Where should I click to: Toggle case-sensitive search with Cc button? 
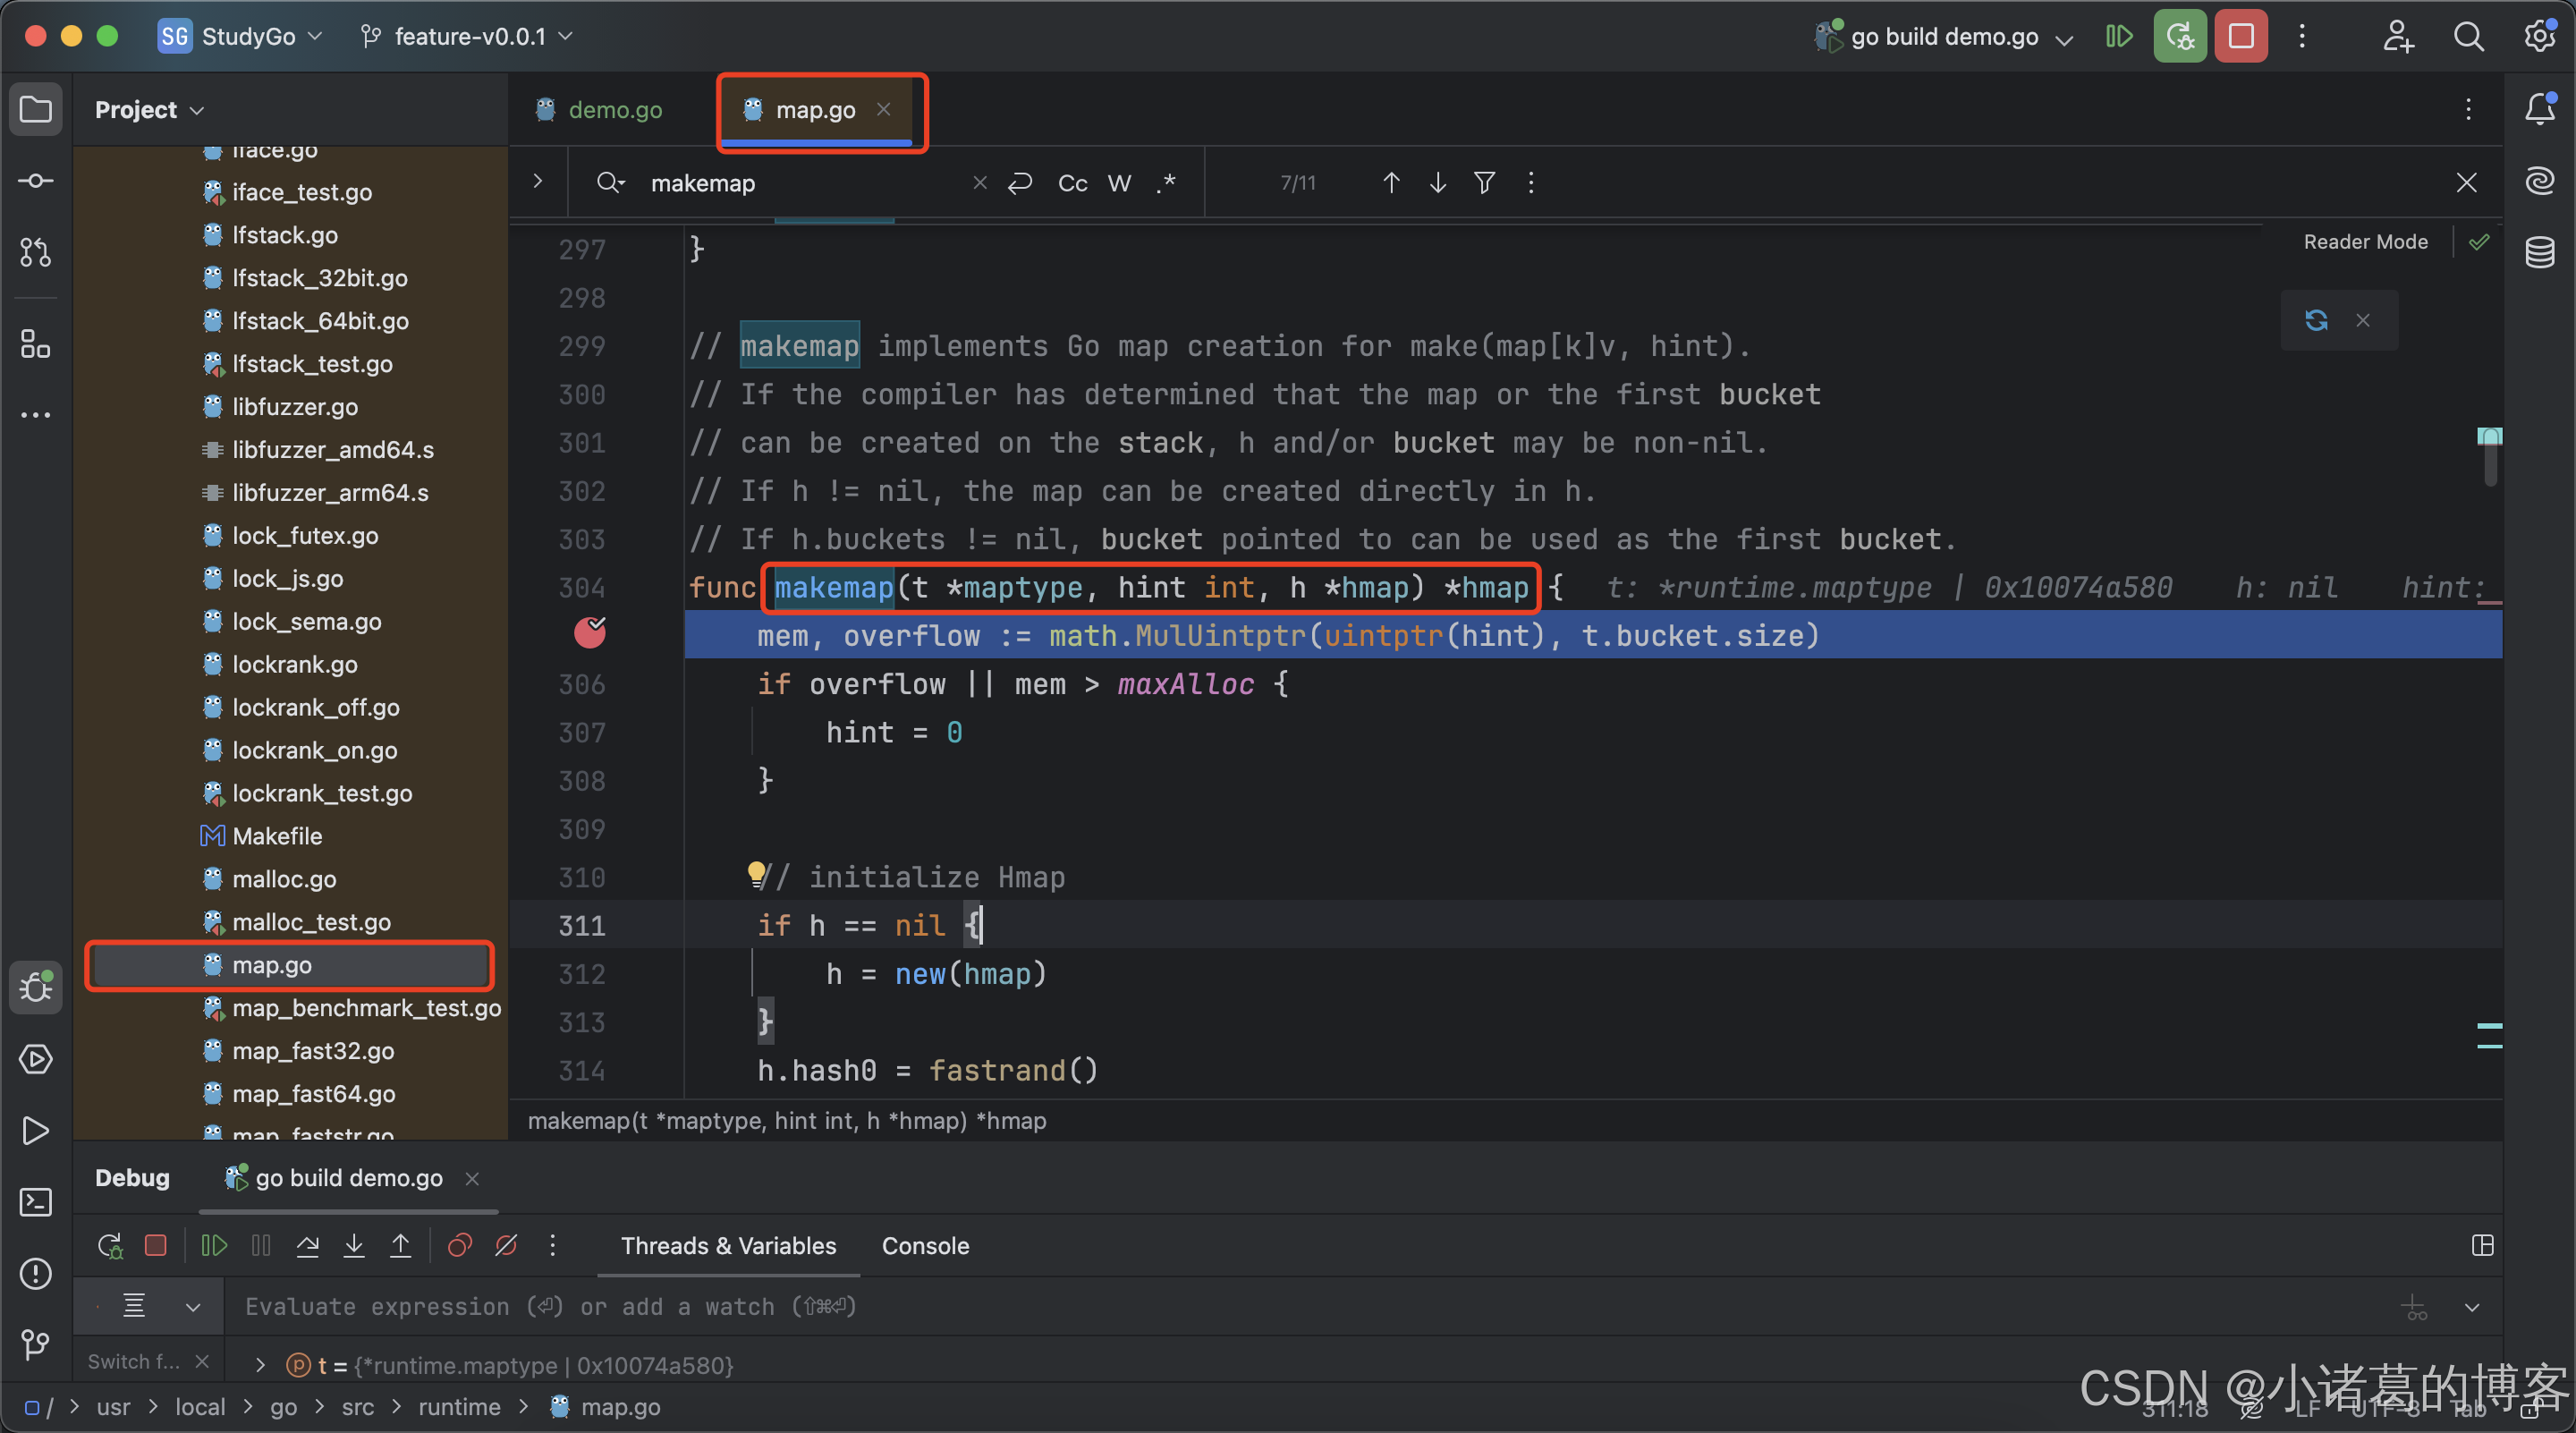click(x=1072, y=182)
